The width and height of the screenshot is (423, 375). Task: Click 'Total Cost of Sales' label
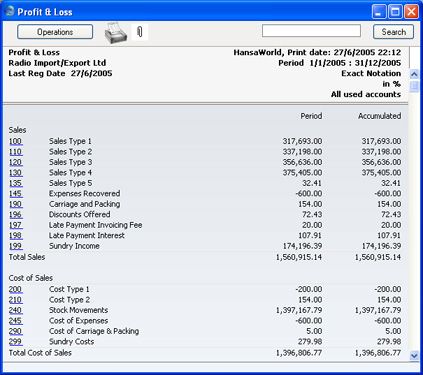click(x=40, y=353)
